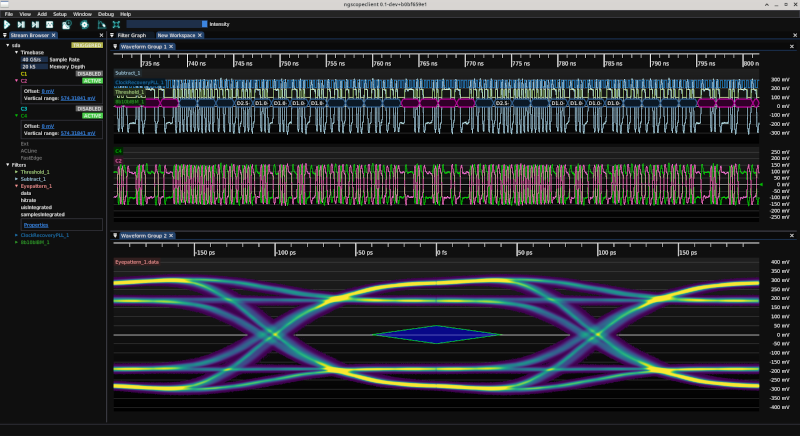
Task: Adjust the Intensity slider
Action: click(x=167, y=24)
